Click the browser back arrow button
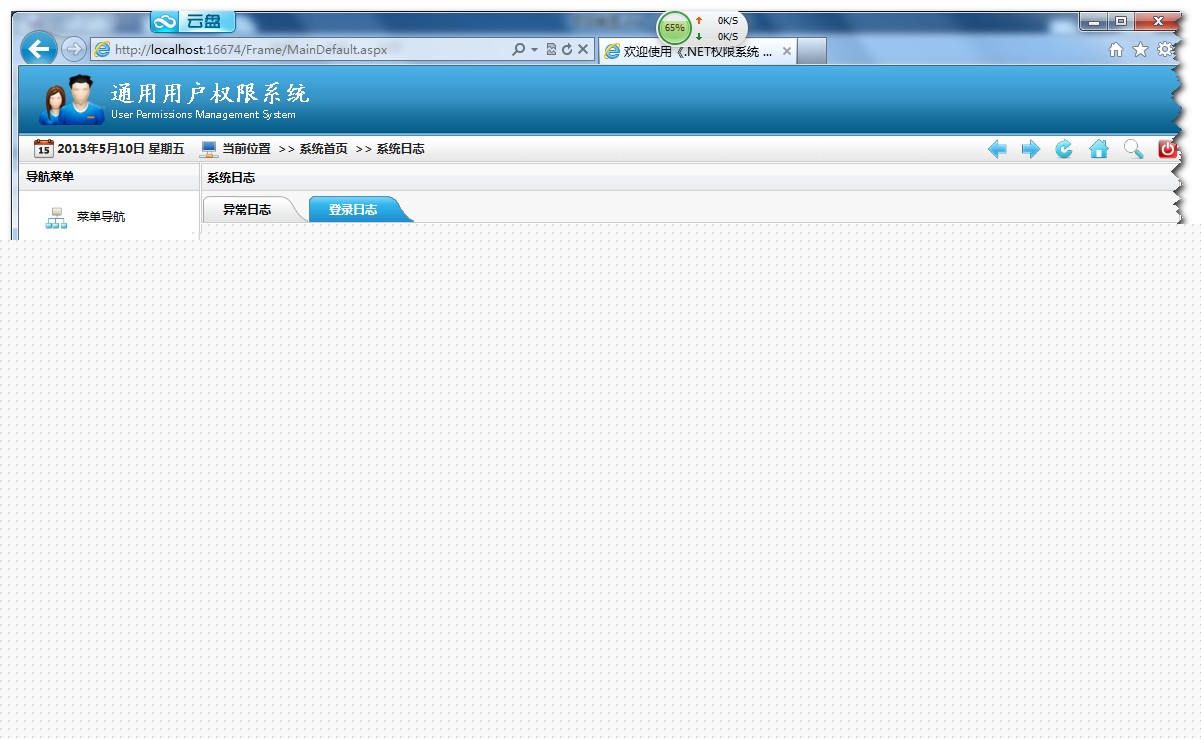Viewport: 1201px width, 739px height. tap(39, 48)
